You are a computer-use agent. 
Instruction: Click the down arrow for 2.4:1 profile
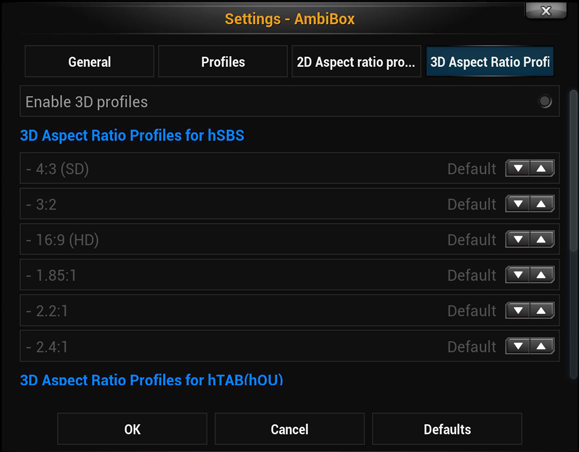pyautogui.click(x=518, y=346)
